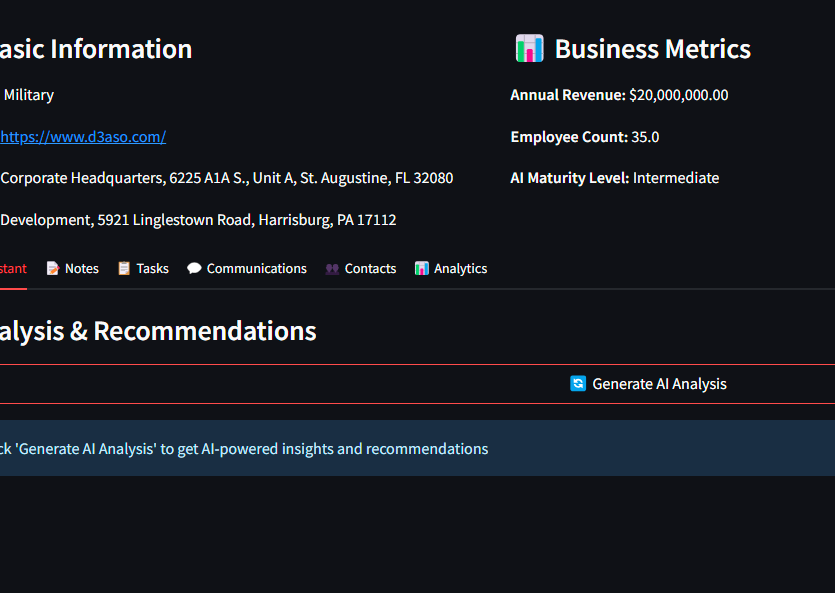The height and width of the screenshot is (593, 835).
Task: Click the Annual Revenue value
Action: tap(678, 96)
